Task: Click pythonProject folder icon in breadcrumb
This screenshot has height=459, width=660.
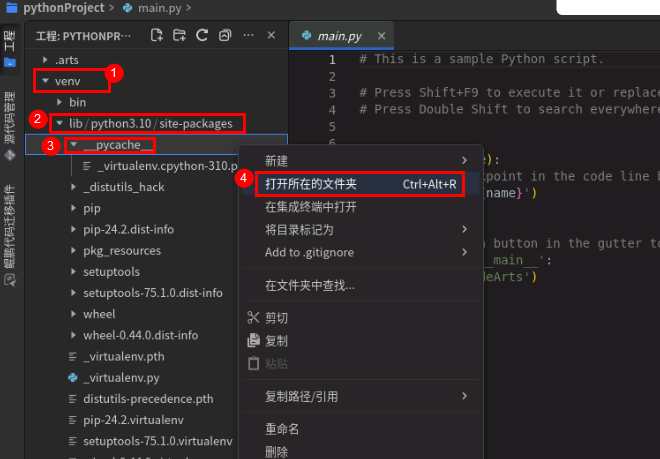Action: 11,8
